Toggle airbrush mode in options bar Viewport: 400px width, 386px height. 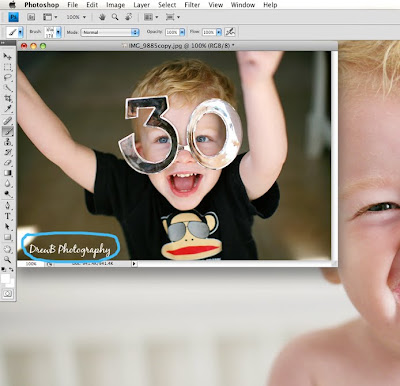[230, 32]
